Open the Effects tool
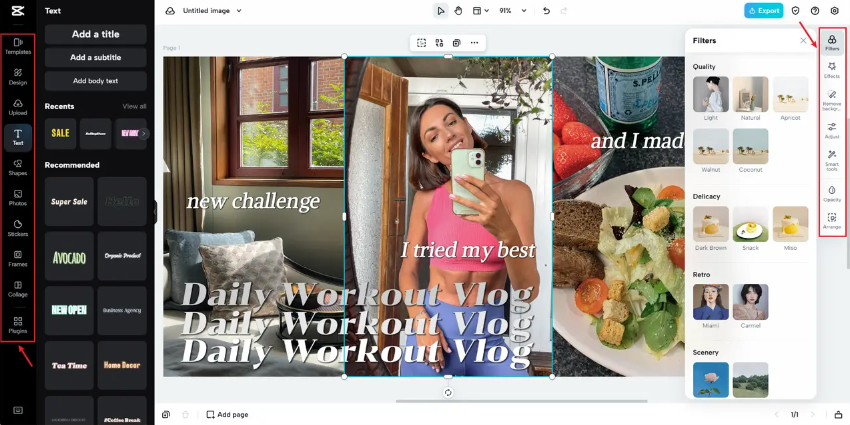This screenshot has height=425, width=850. (832, 70)
